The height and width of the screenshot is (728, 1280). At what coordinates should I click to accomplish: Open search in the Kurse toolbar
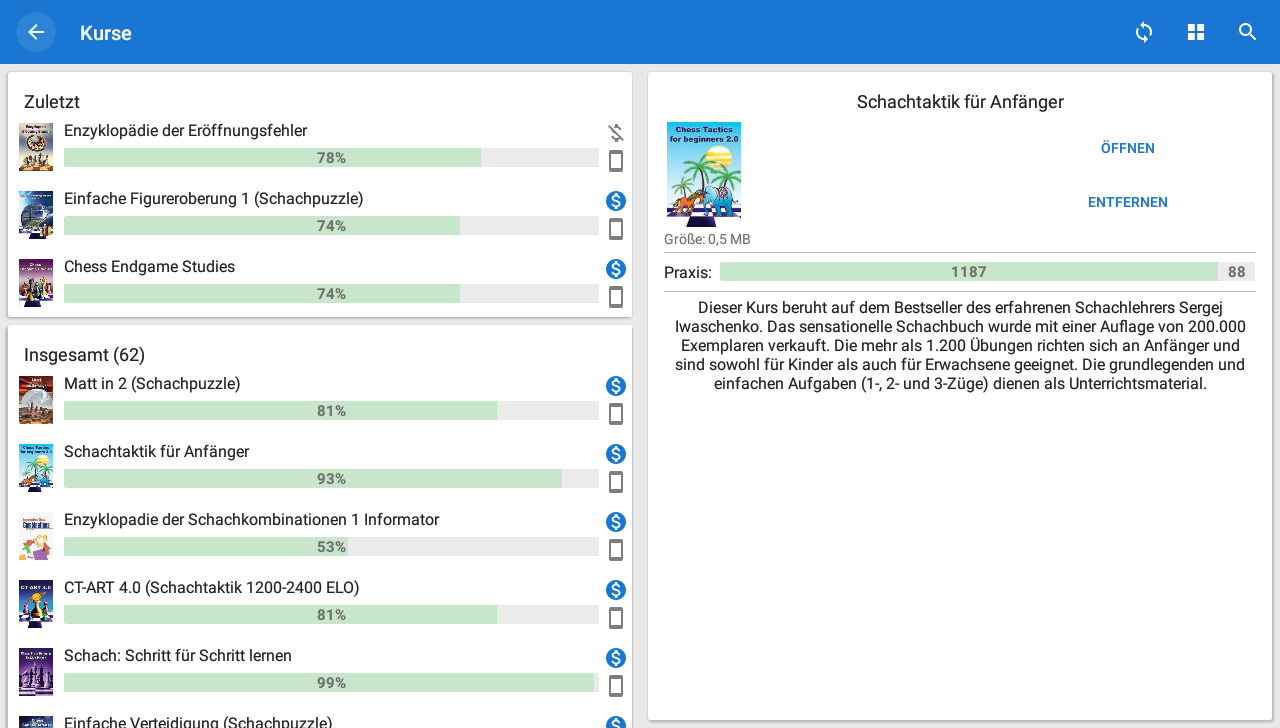(1248, 32)
